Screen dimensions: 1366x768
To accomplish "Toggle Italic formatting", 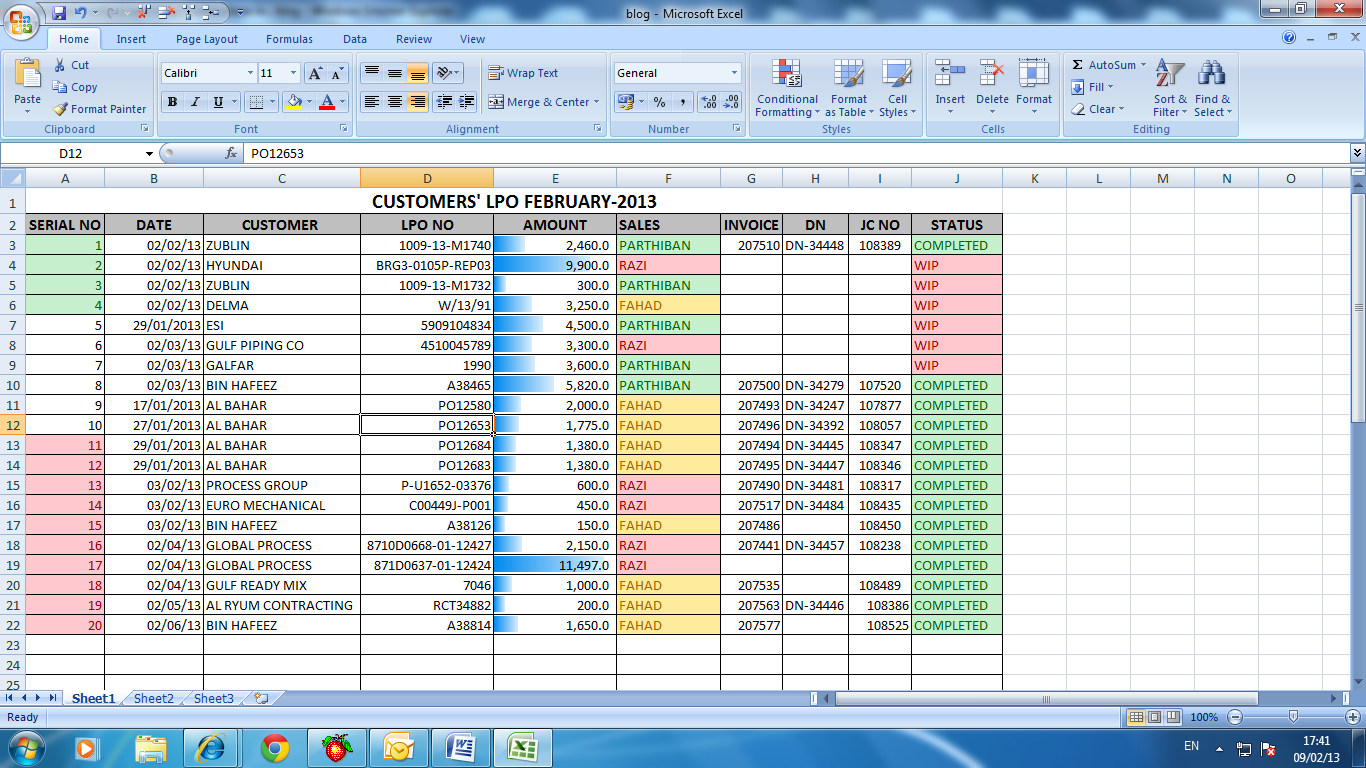I will 194,102.
